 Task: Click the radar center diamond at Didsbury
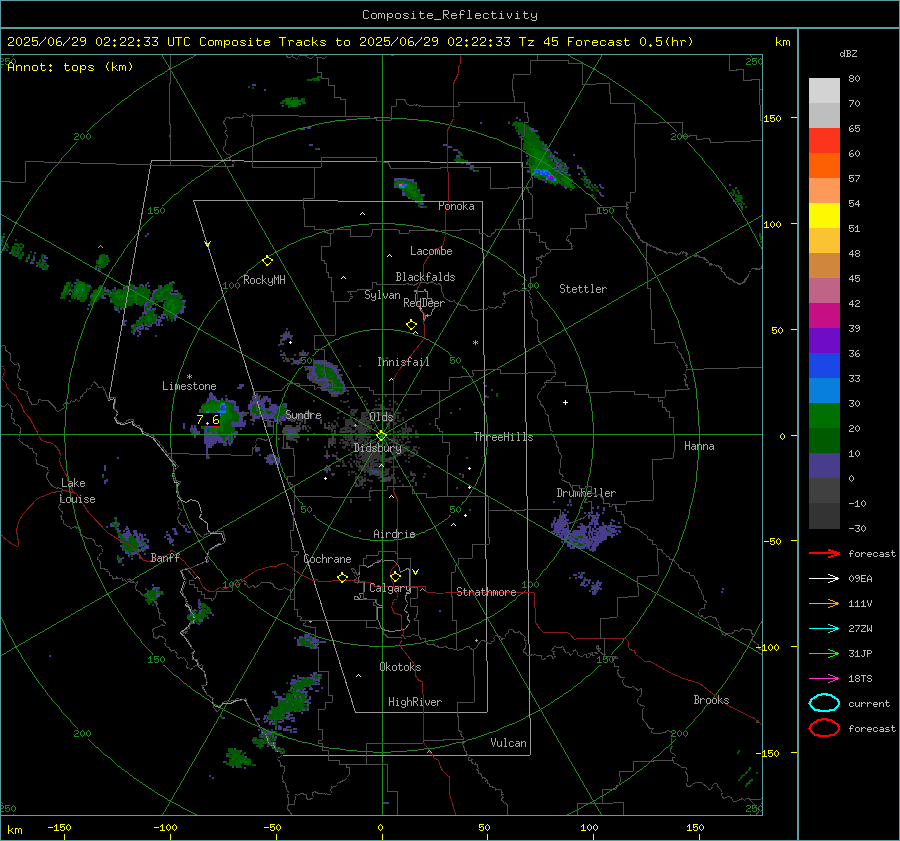click(381, 435)
